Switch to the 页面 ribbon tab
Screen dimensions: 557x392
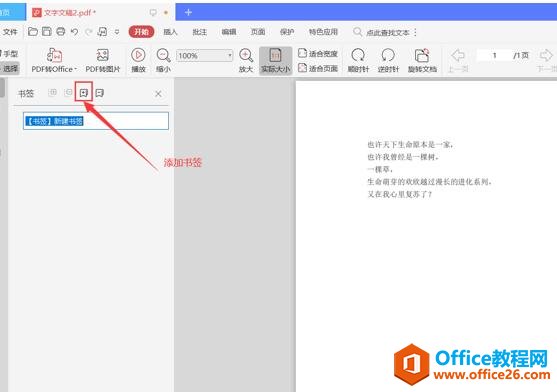click(258, 32)
